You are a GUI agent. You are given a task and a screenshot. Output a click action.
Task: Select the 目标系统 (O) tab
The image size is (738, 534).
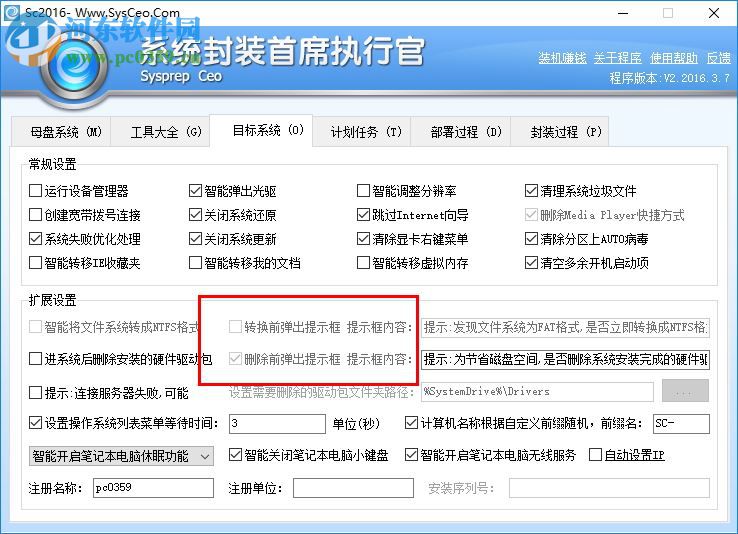point(261,130)
